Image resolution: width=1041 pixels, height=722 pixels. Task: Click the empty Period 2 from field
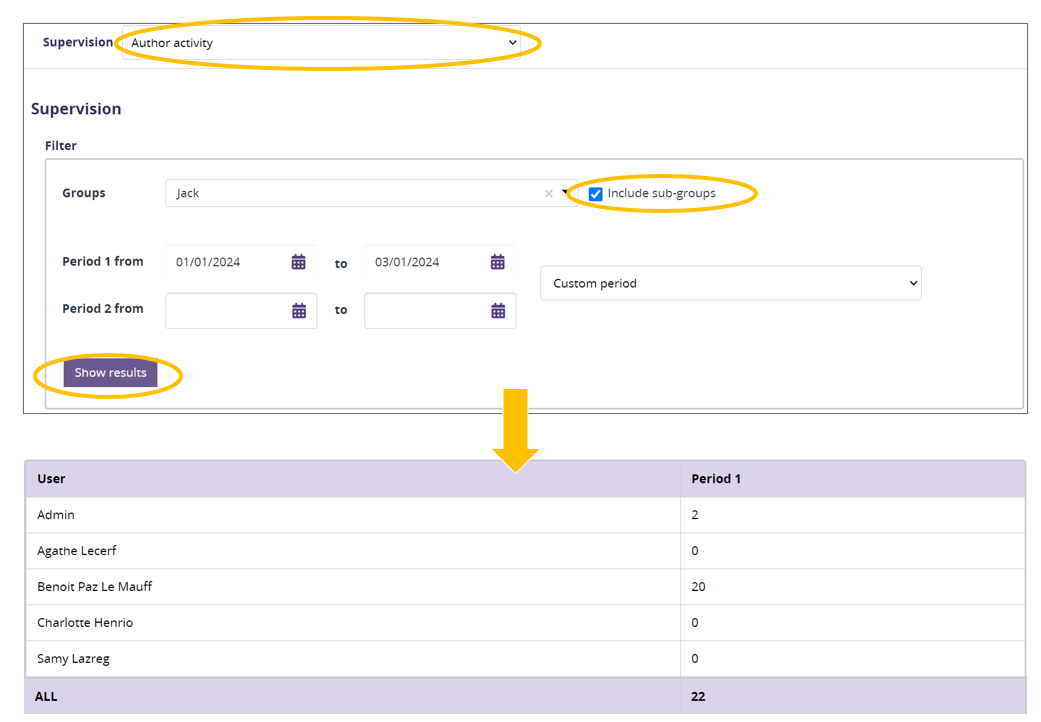point(228,311)
